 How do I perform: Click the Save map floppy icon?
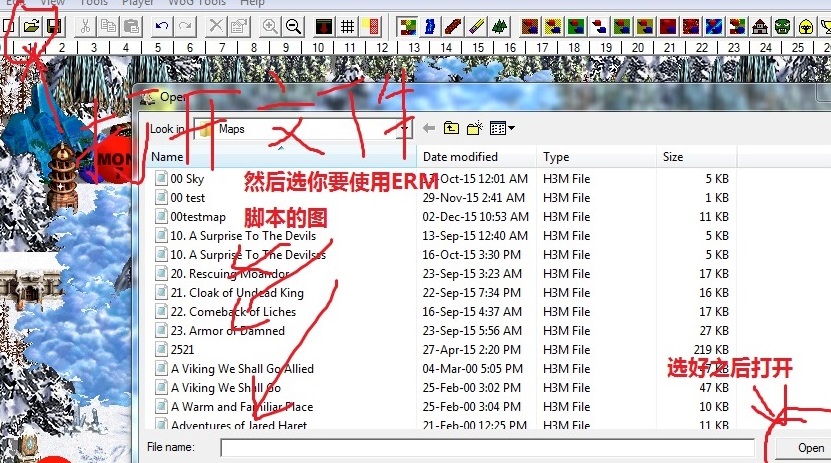pyautogui.click(x=54, y=26)
